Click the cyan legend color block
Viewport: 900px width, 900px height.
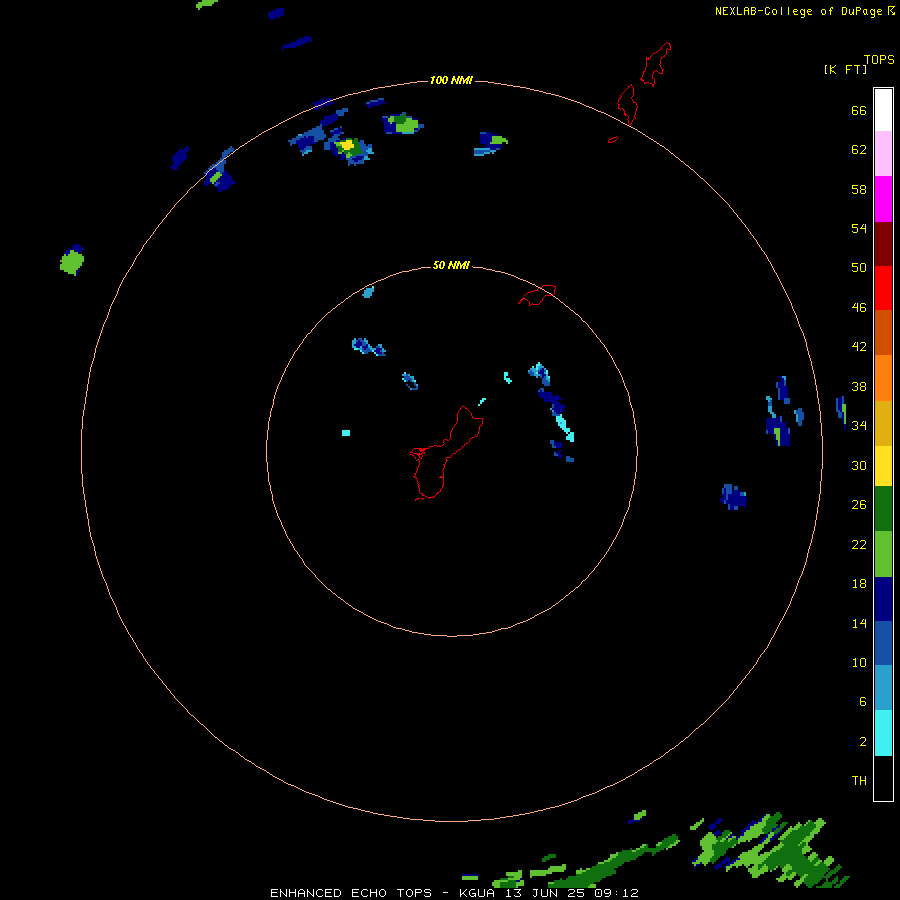tap(883, 733)
